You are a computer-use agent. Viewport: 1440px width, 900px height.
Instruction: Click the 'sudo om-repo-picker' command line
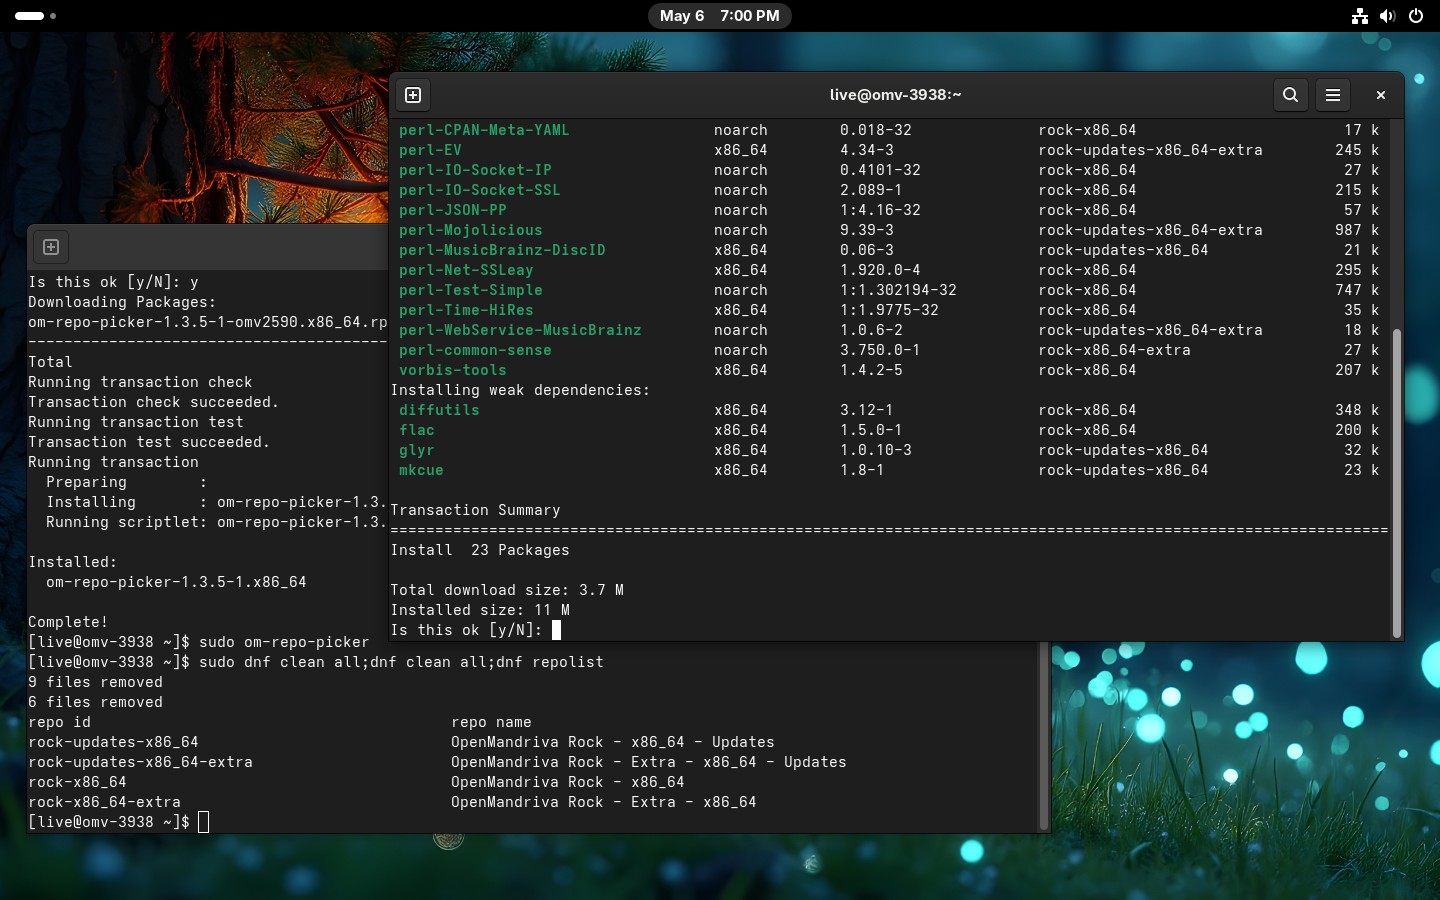pos(284,642)
